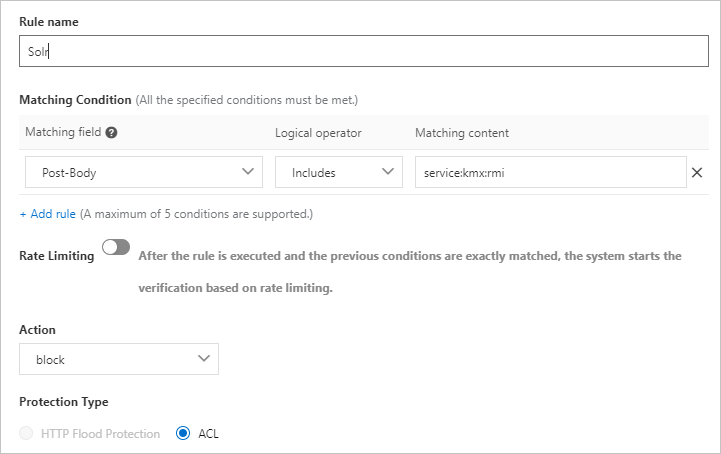The image size is (721, 454).
Task: Click the Rate Limiting label
Action: pos(56,256)
